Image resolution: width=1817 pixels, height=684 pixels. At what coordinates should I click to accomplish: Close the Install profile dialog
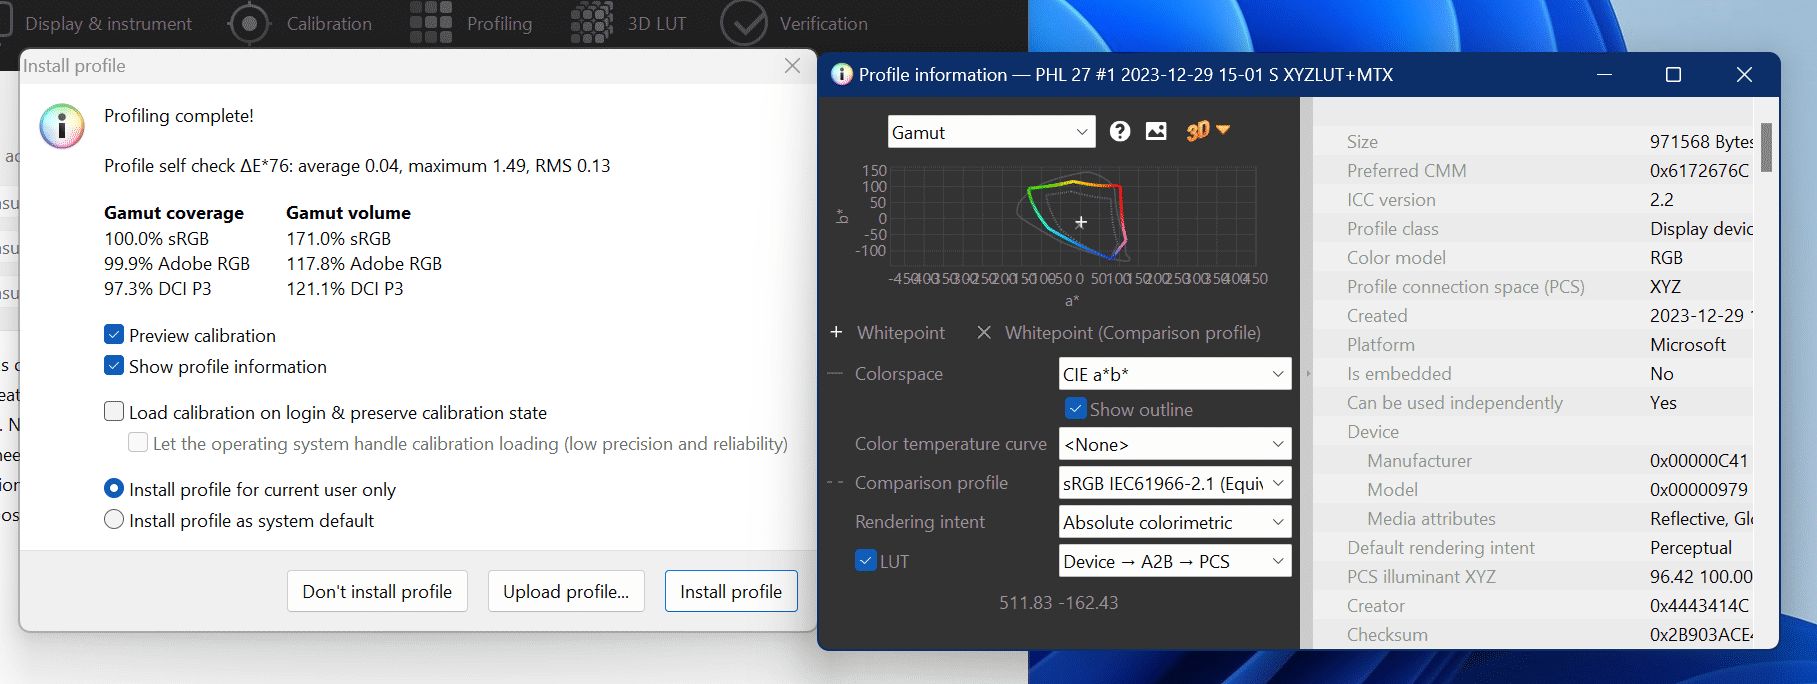[x=792, y=66]
